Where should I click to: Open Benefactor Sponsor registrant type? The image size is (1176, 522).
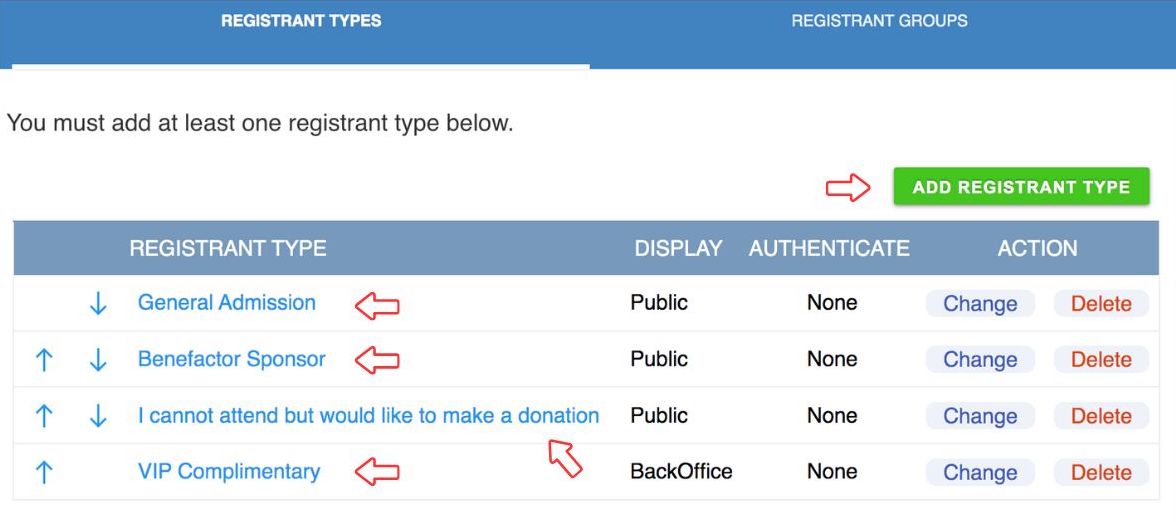[x=231, y=359]
